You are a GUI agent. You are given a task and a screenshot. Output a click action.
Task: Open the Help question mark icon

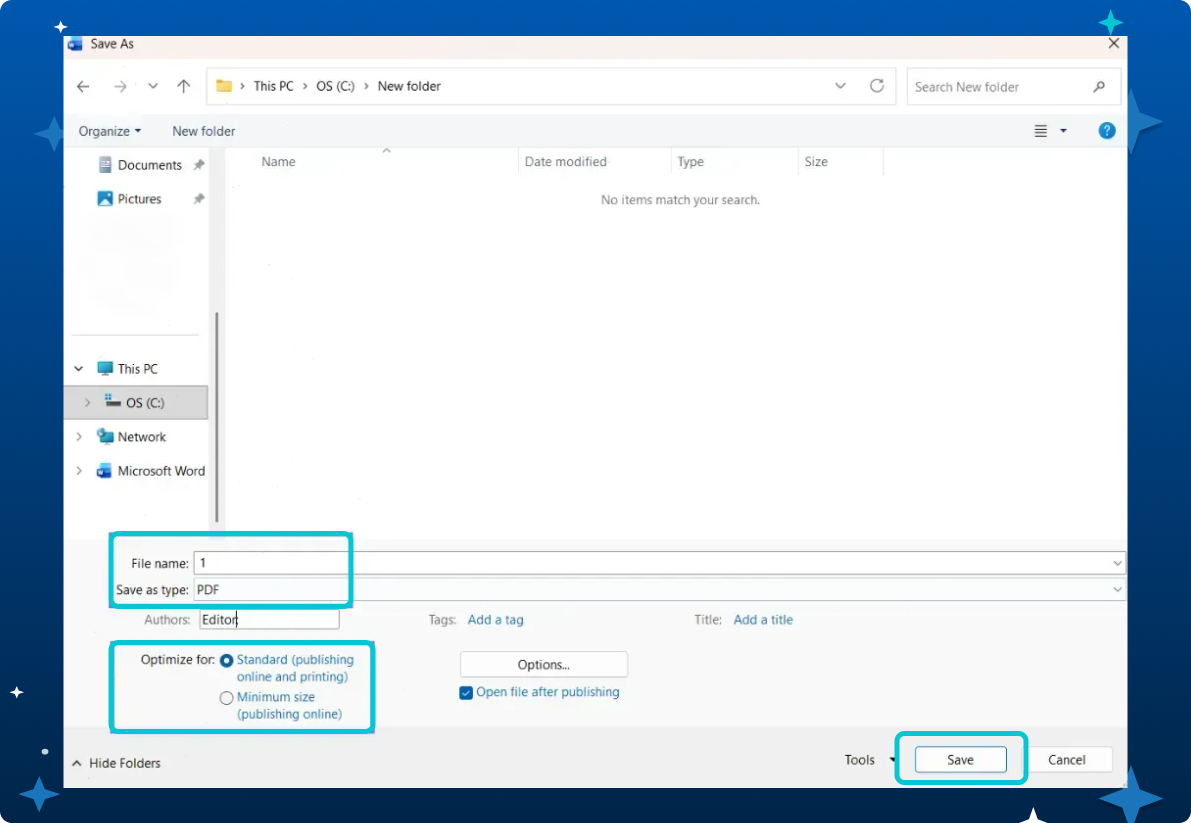point(1106,131)
